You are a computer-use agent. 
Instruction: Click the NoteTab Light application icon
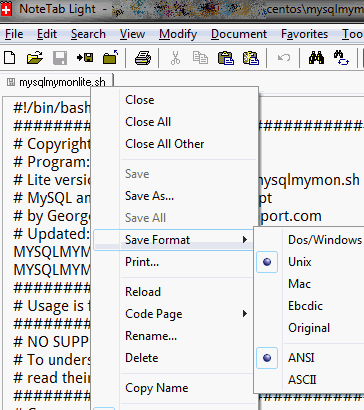[6, 9]
